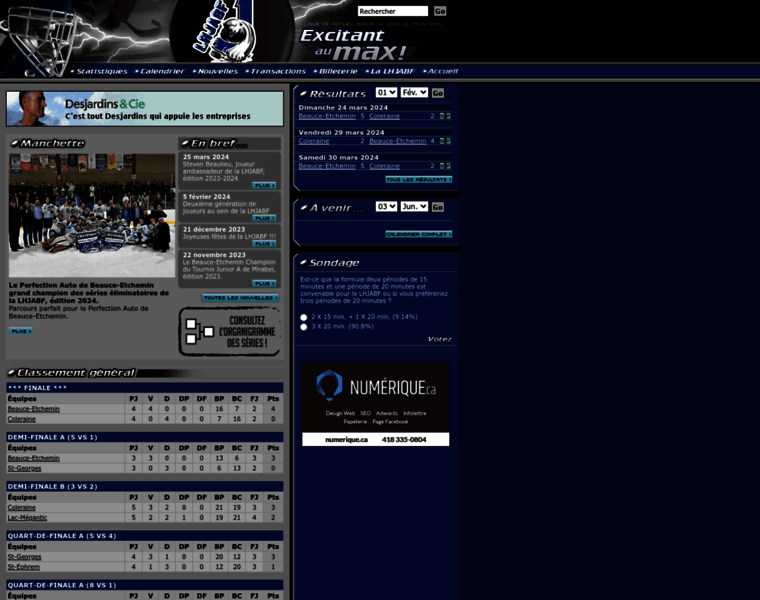Click PLUS on the 5 février 2024 news item
This screenshot has height=600, width=760.
point(264,218)
